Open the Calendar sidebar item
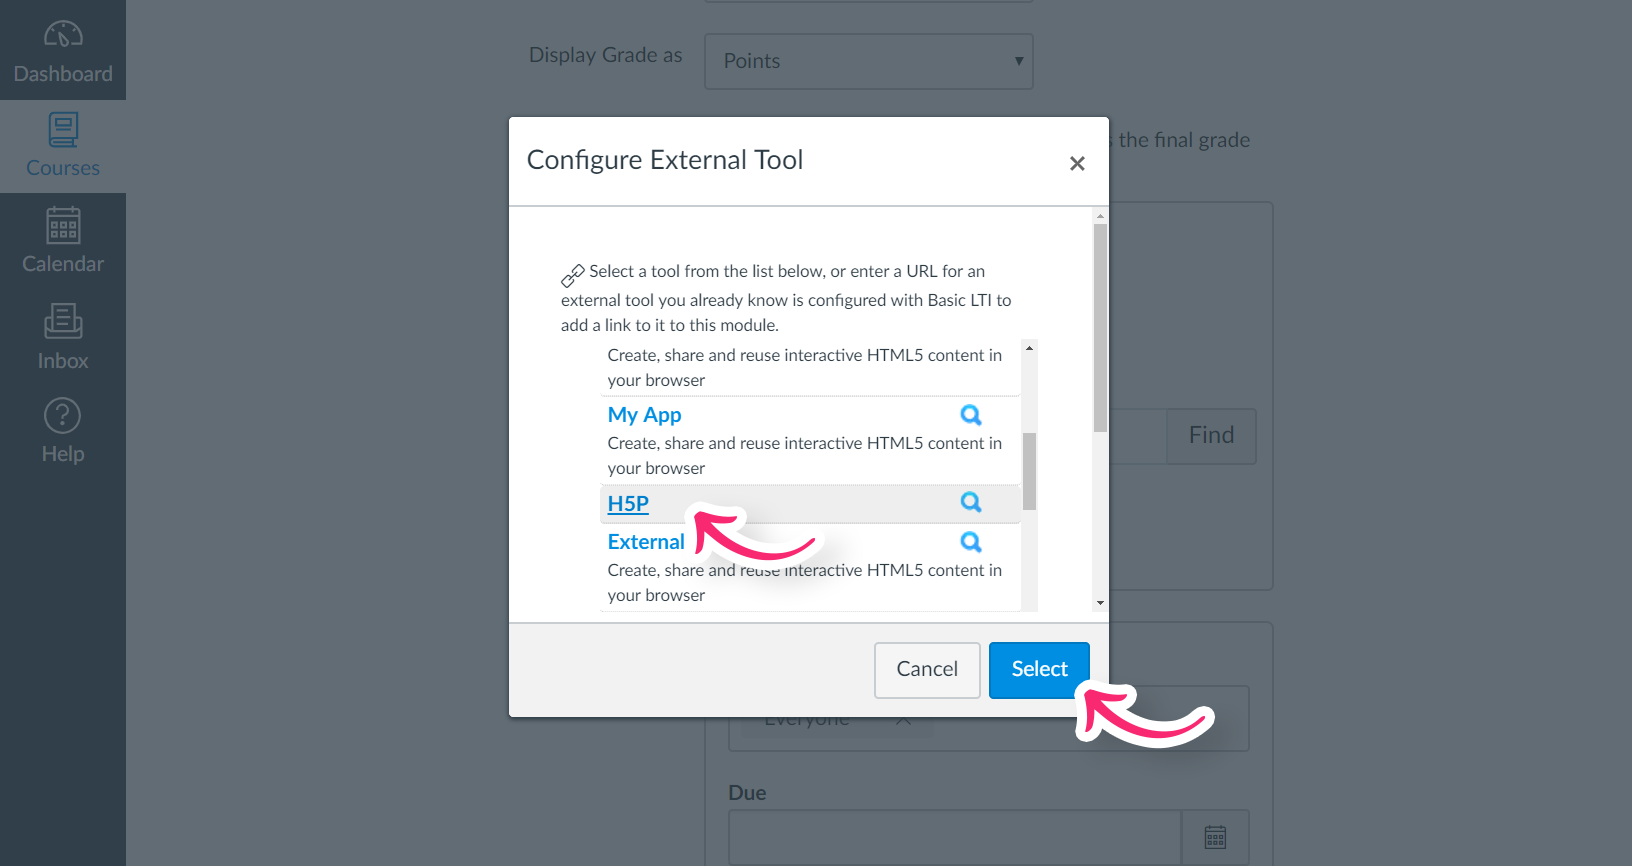1632x866 pixels. click(63, 240)
